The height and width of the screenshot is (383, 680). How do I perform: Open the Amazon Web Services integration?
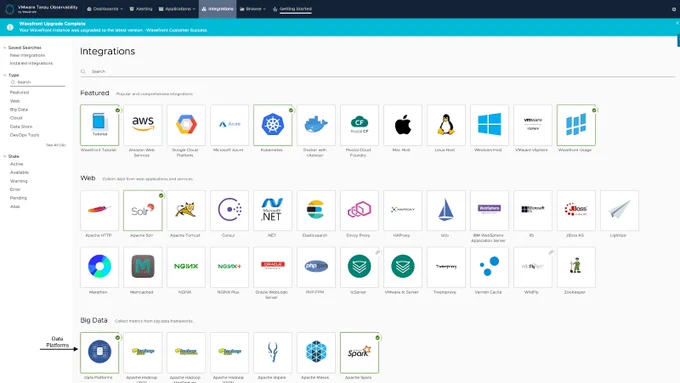coord(143,125)
